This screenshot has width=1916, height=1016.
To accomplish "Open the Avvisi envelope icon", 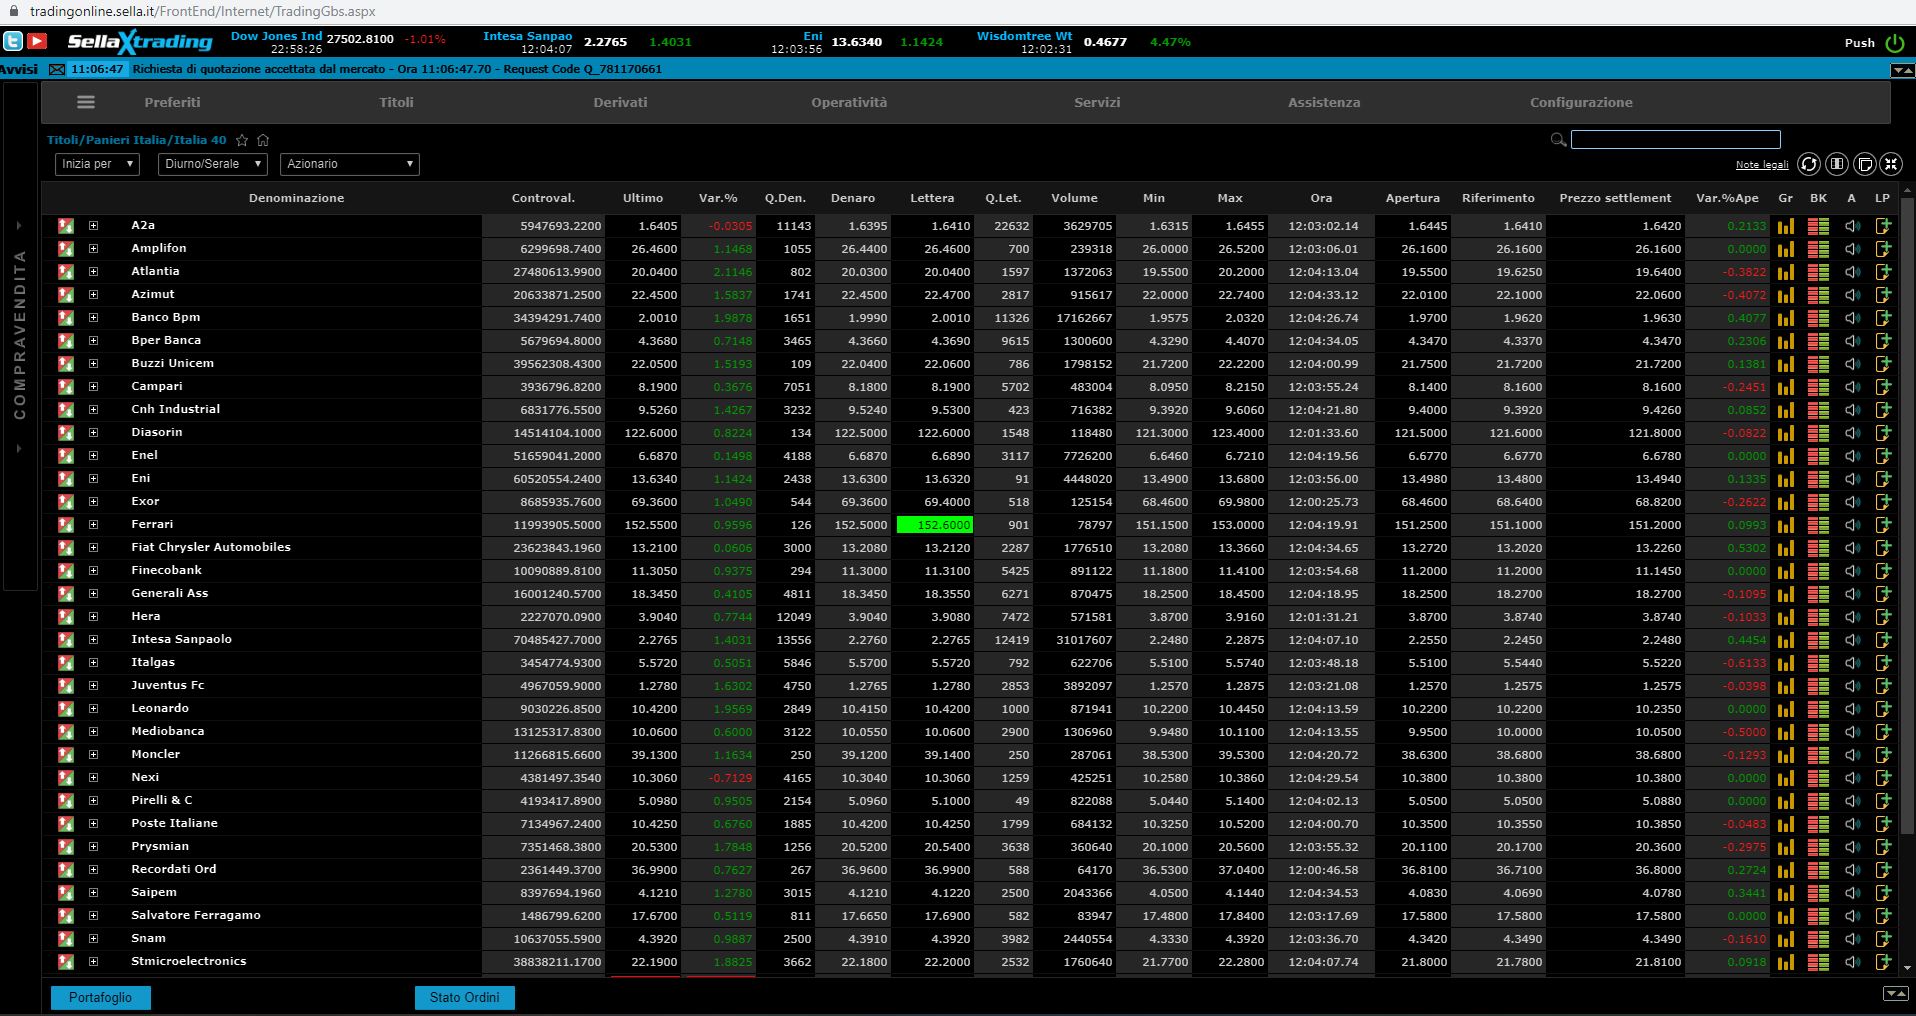I will [57, 69].
